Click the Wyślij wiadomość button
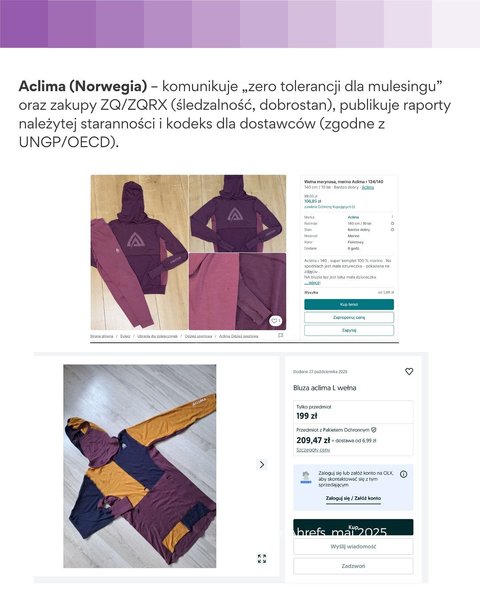Viewport: 480px width, 600px height. pyautogui.click(x=353, y=546)
